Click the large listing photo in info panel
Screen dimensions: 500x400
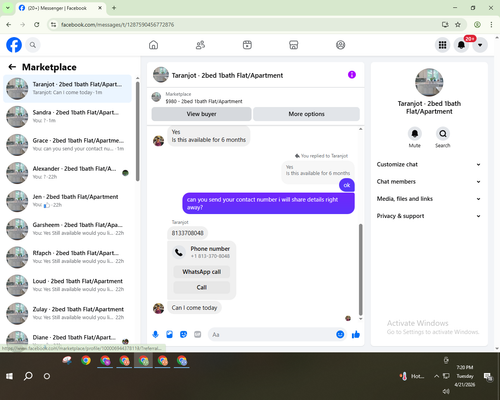pyautogui.click(x=429, y=82)
